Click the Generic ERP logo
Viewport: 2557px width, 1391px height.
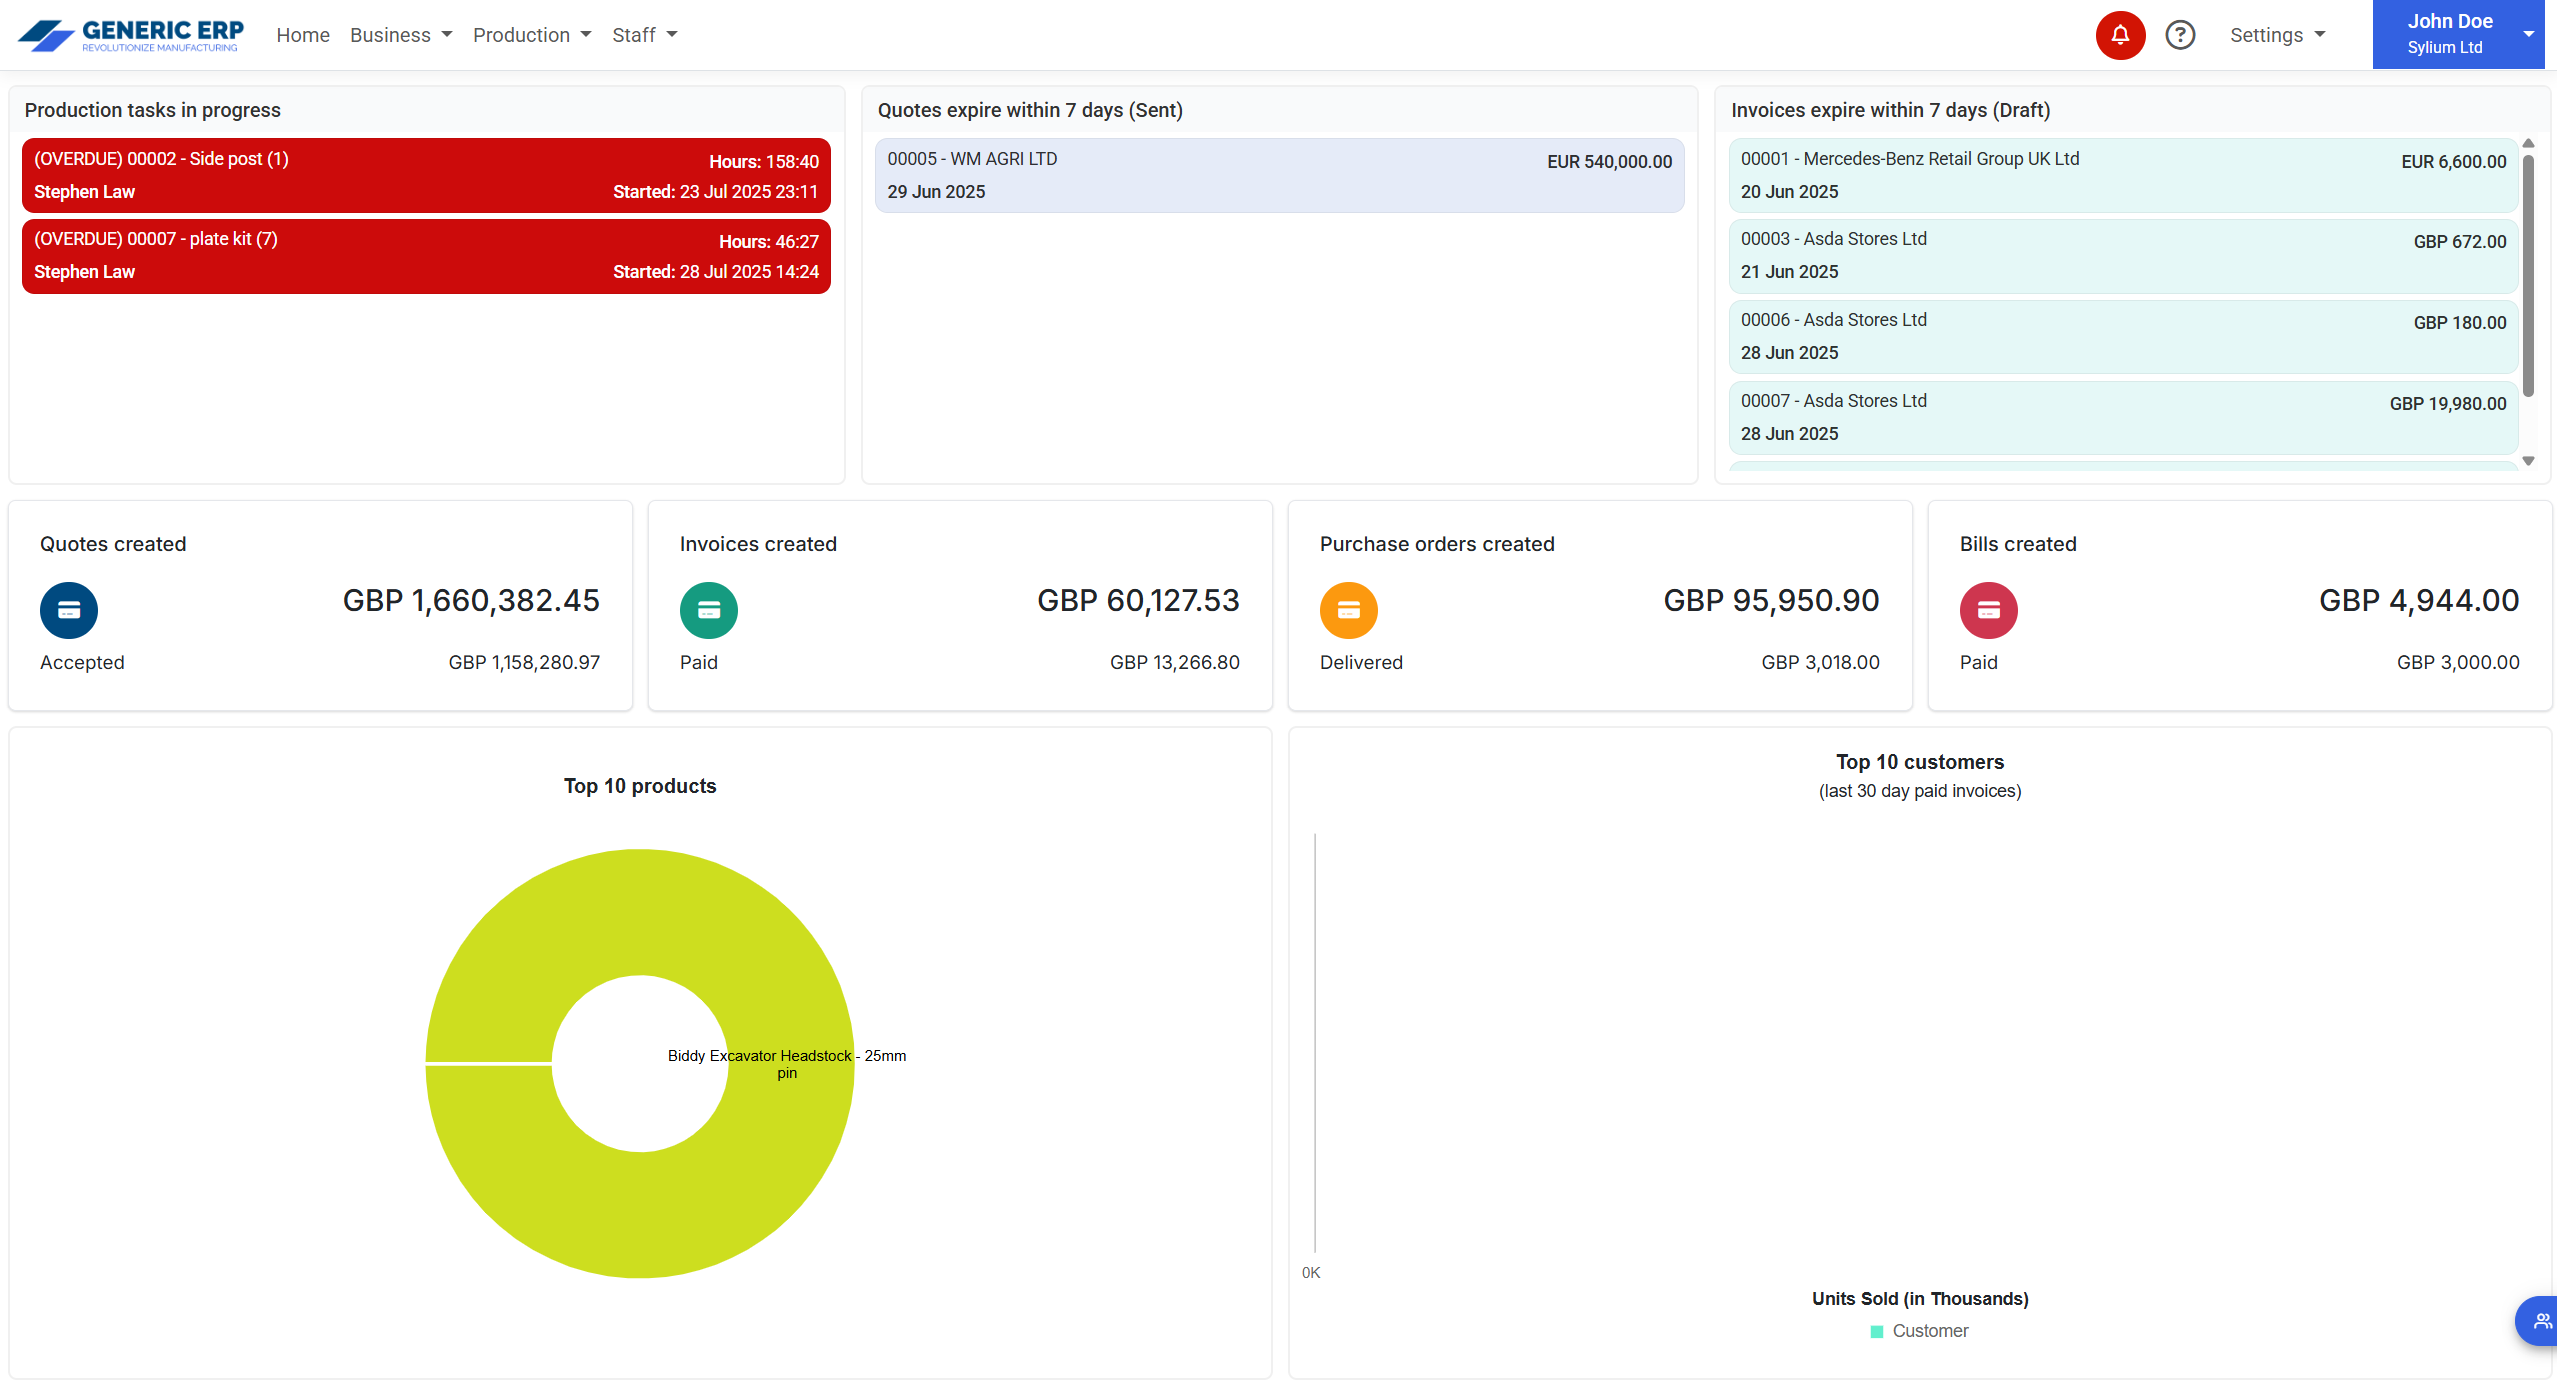(x=131, y=35)
